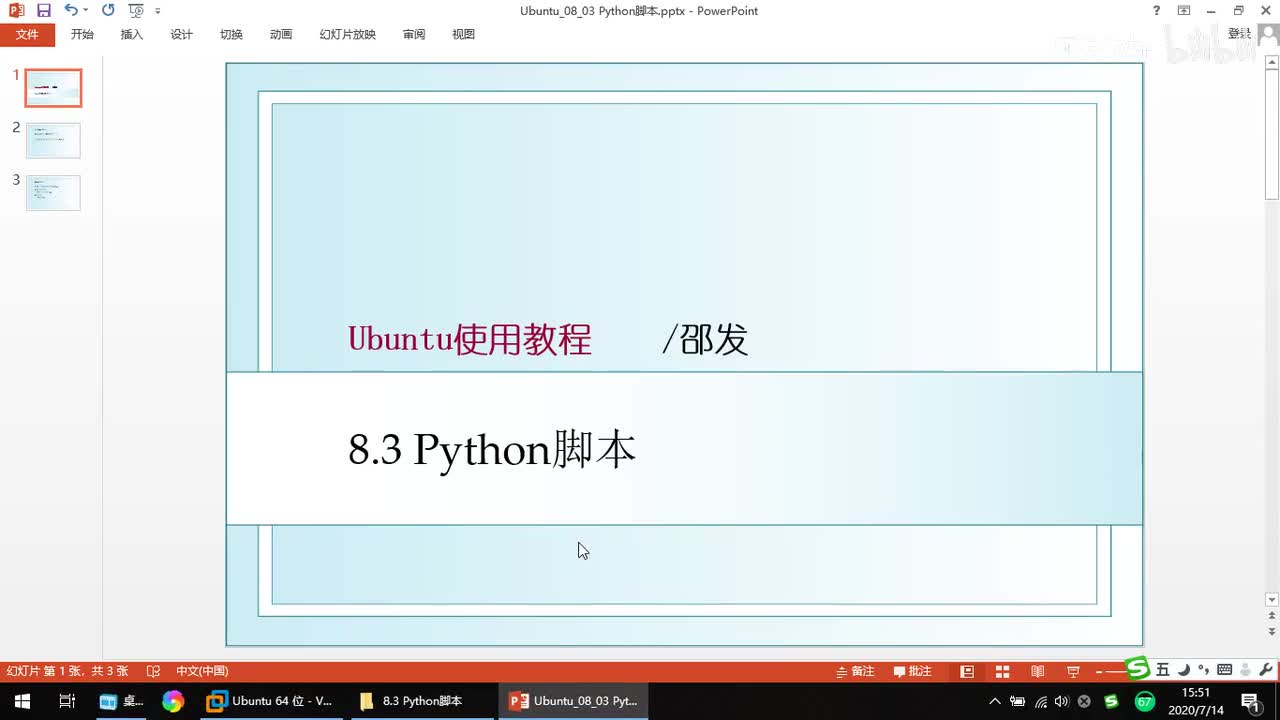Toggle Sogou punctuation mode icon
The width and height of the screenshot is (1280, 720).
[x=1203, y=669]
